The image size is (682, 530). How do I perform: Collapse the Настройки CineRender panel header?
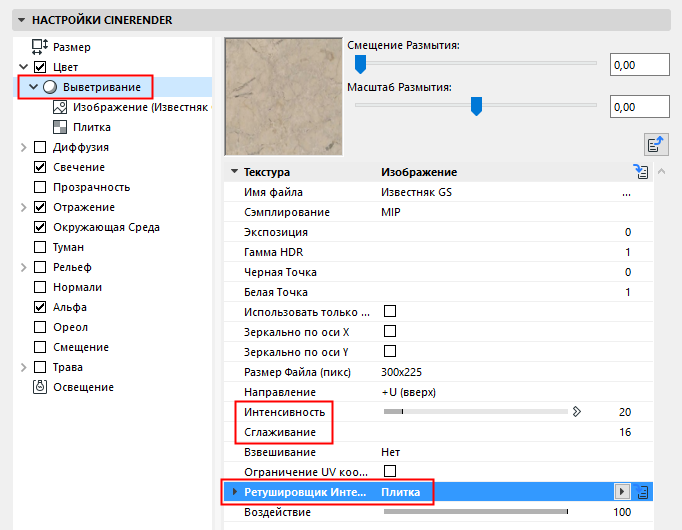19,20
